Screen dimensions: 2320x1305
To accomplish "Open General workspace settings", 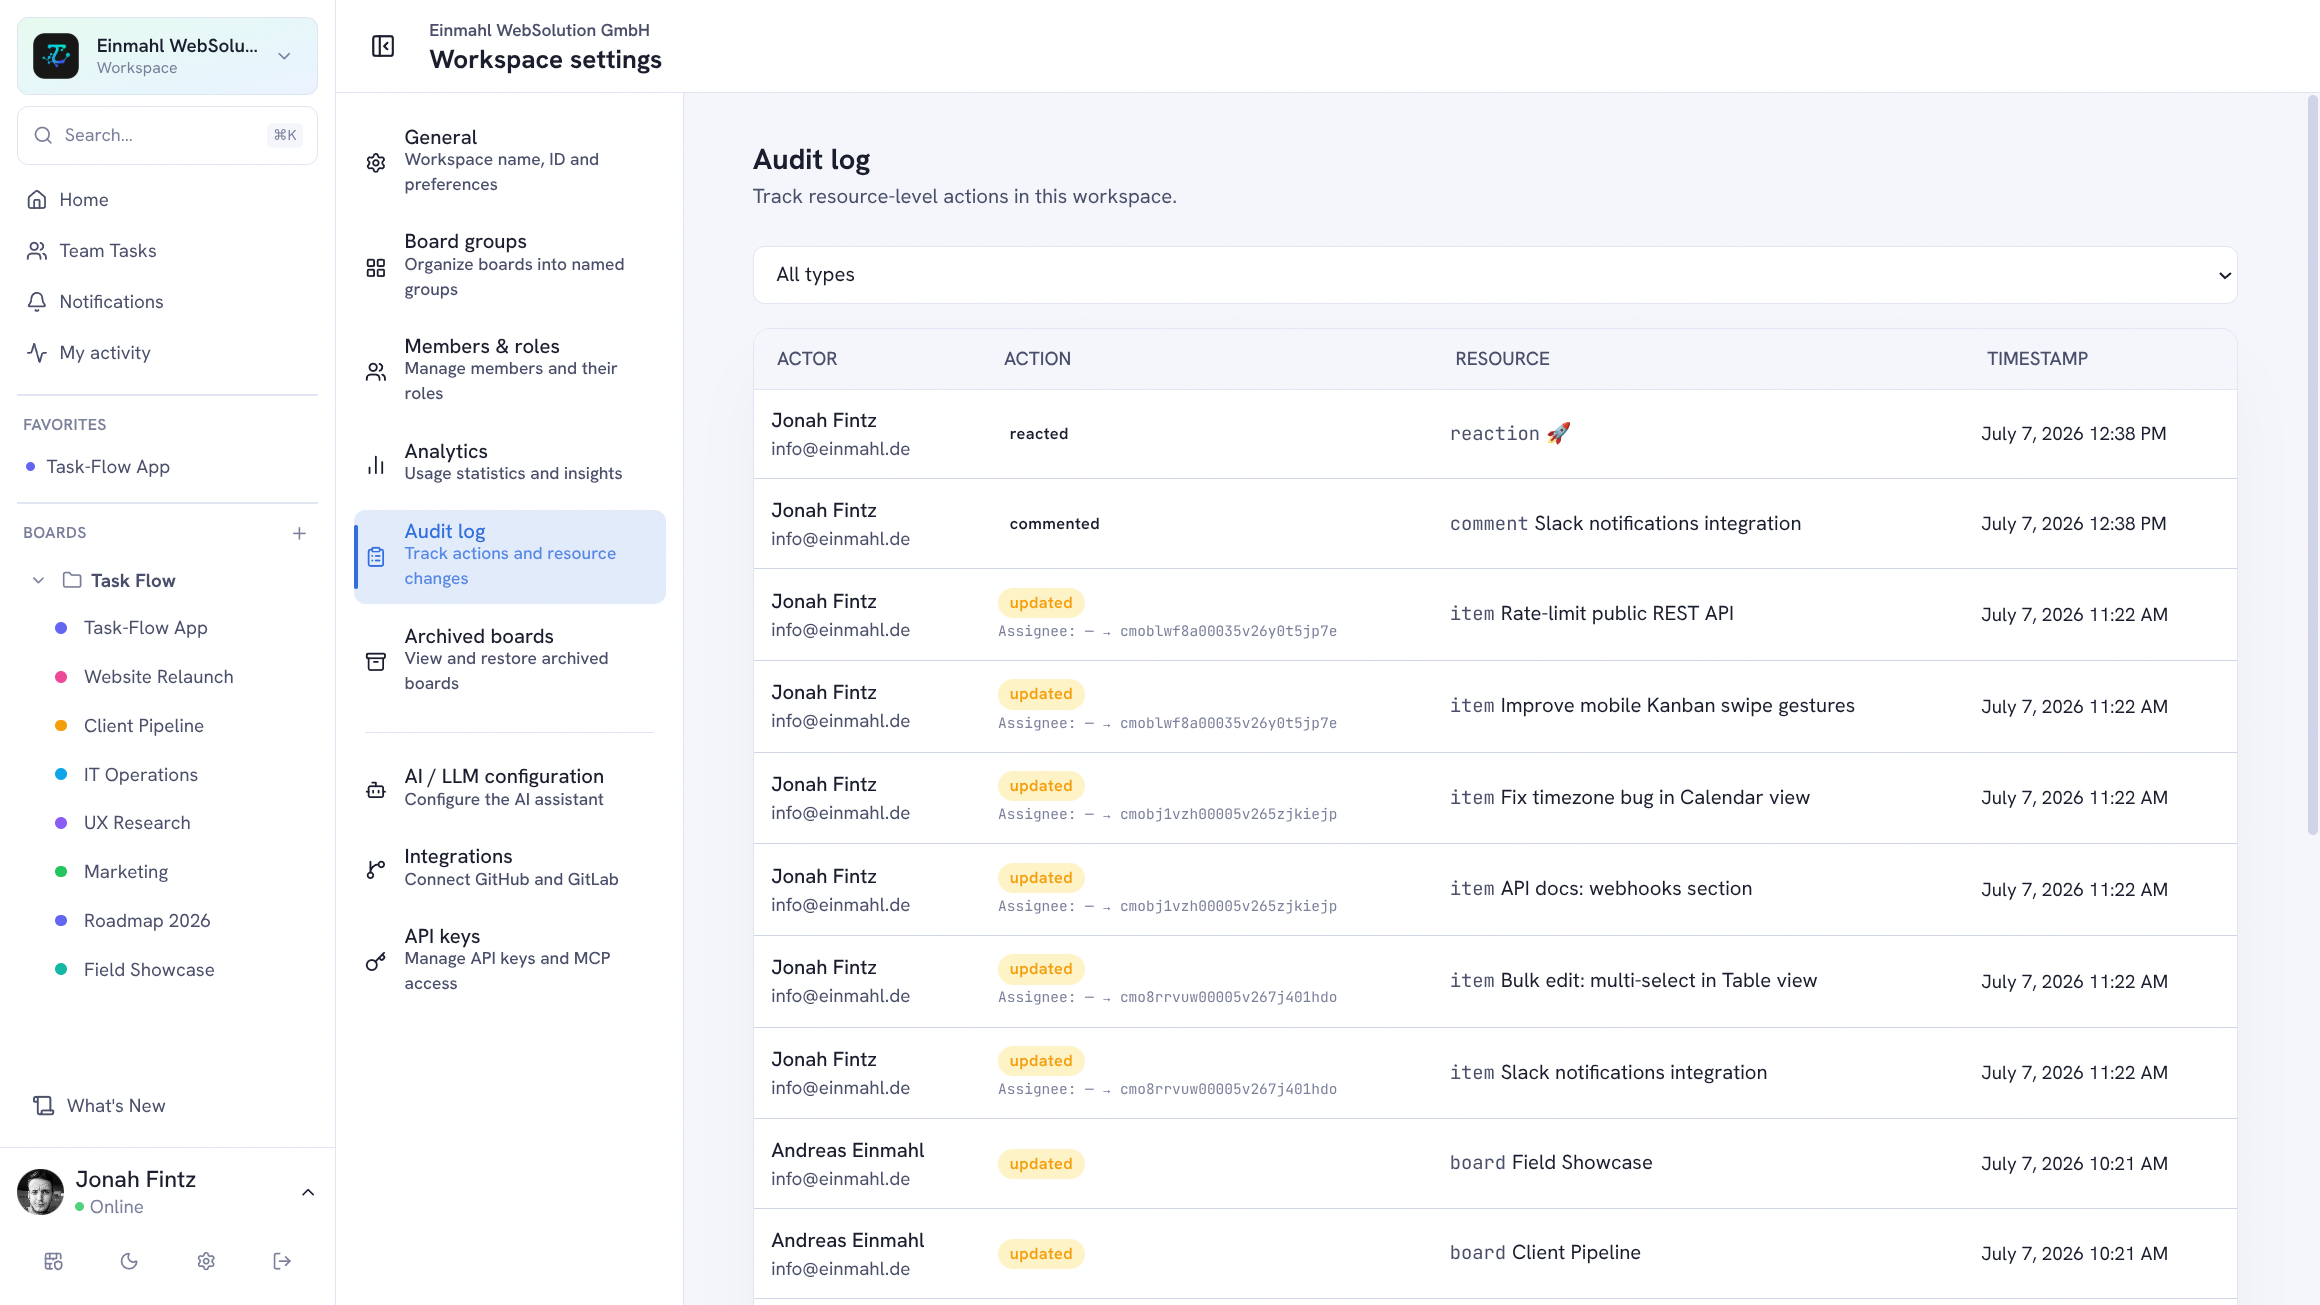I will 510,161.
